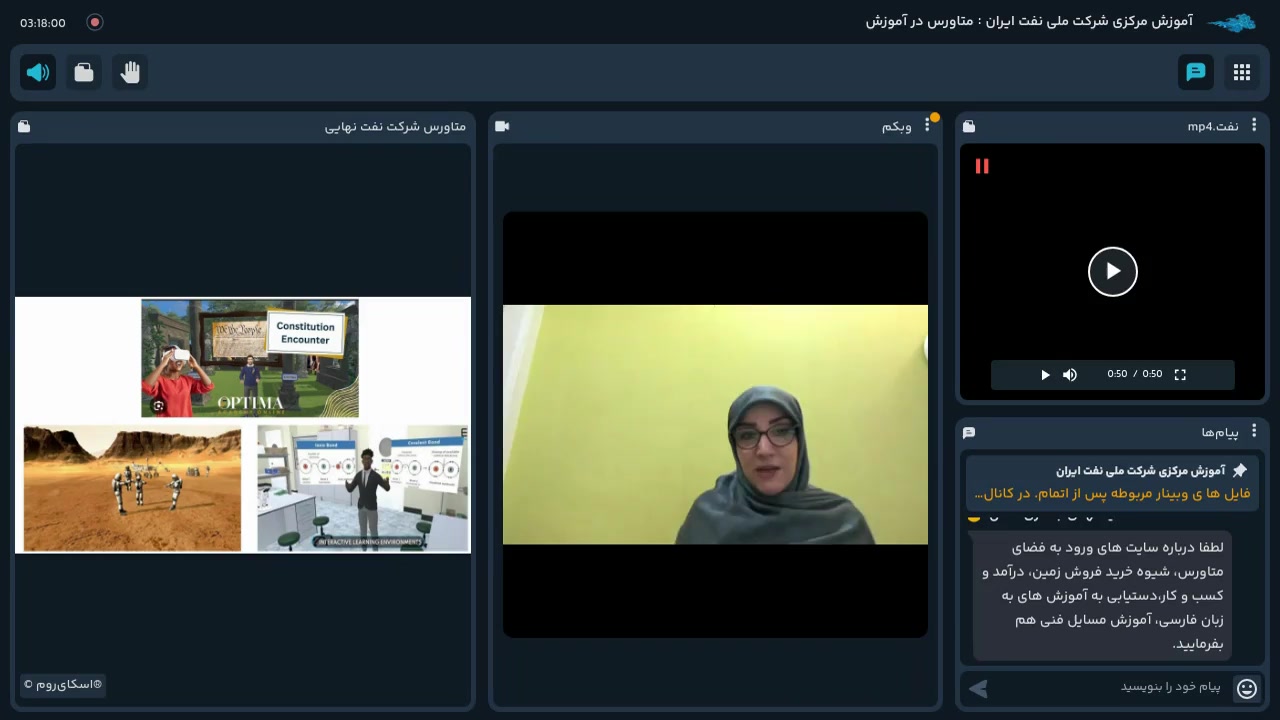Viewport: 1280px width, 720px height.
Task: Open the three-dot menu of پیام‌ها panel
Action: click(1254, 431)
